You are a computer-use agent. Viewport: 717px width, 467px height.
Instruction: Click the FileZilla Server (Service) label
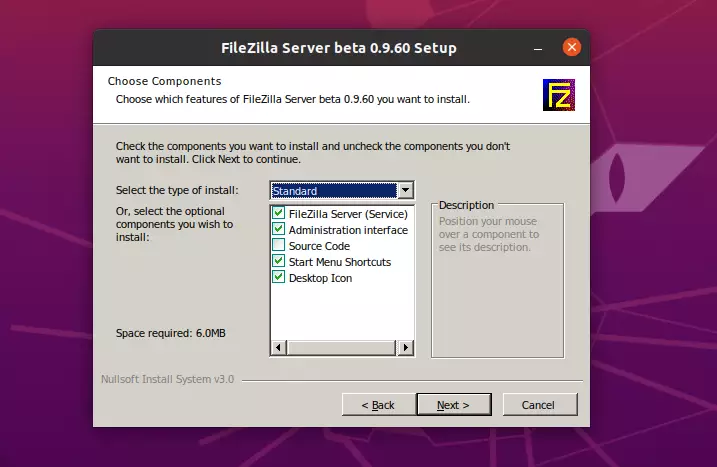(x=348, y=214)
